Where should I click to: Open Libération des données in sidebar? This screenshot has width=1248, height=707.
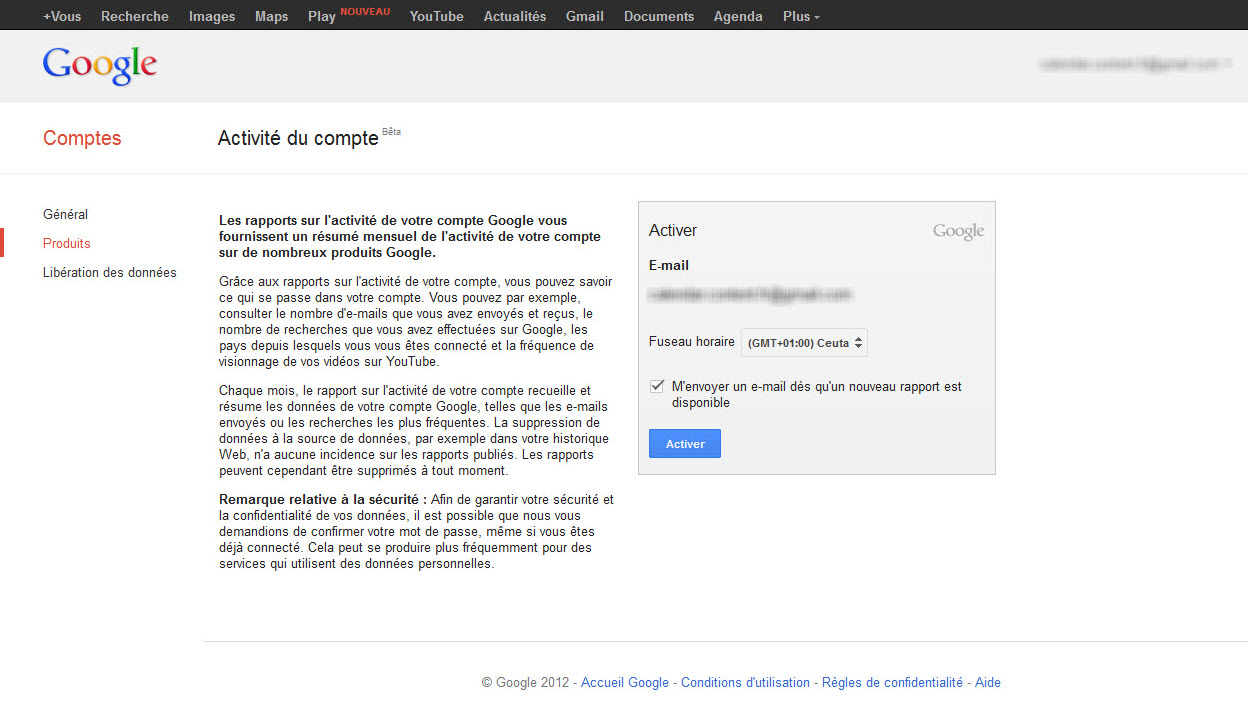(109, 272)
